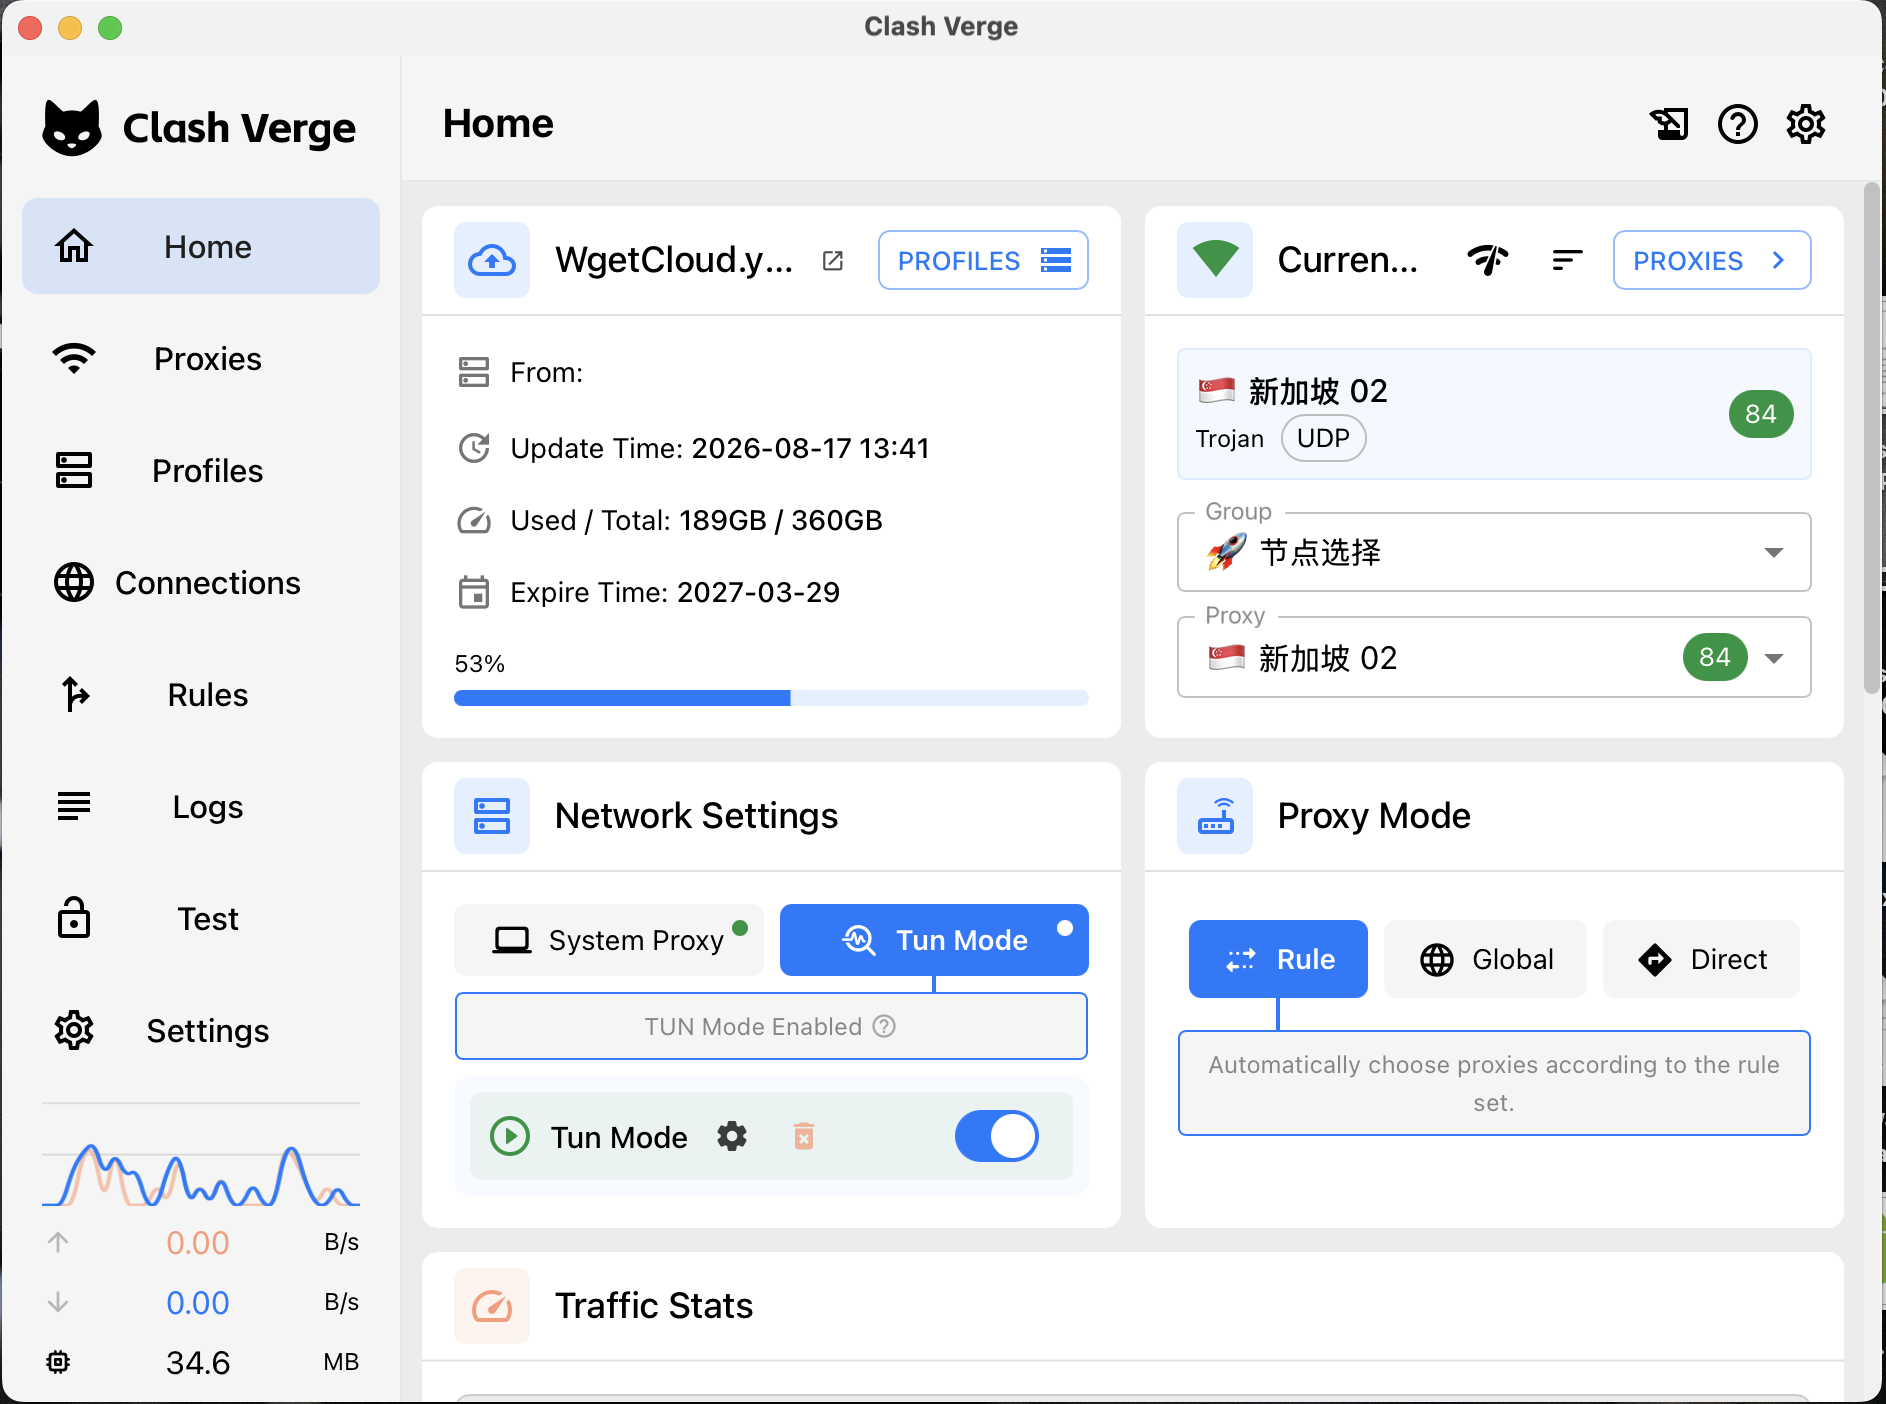This screenshot has width=1886, height=1404.
Task: Click the PROXIES button
Action: pyautogui.click(x=1712, y=260)
